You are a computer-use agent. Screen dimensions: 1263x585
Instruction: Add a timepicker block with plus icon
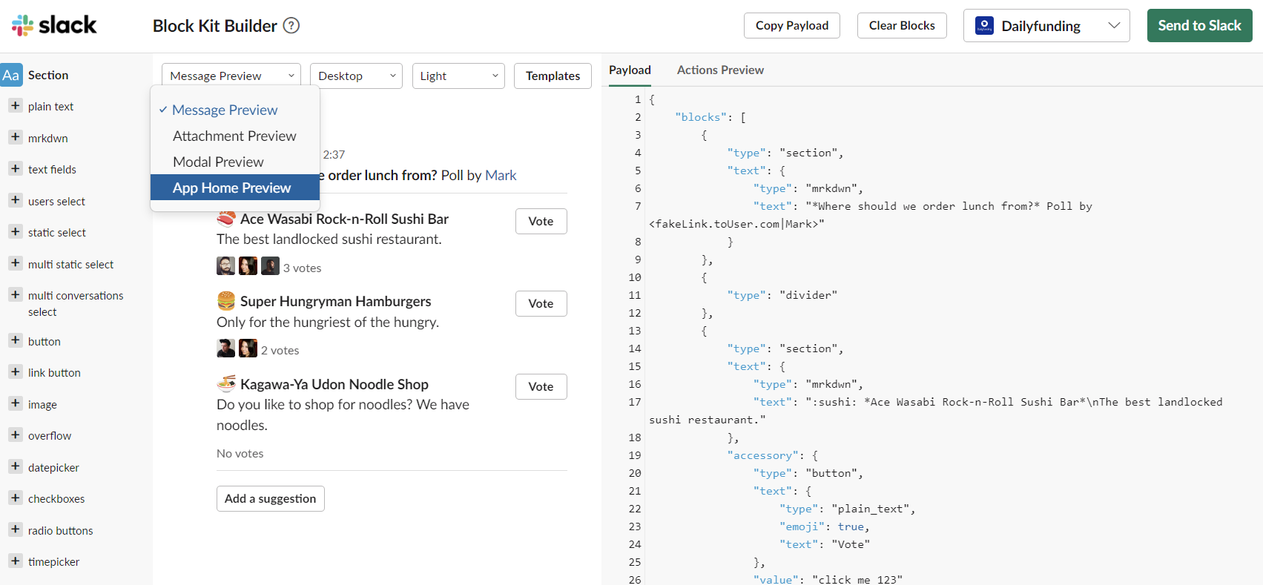[15, 561]
